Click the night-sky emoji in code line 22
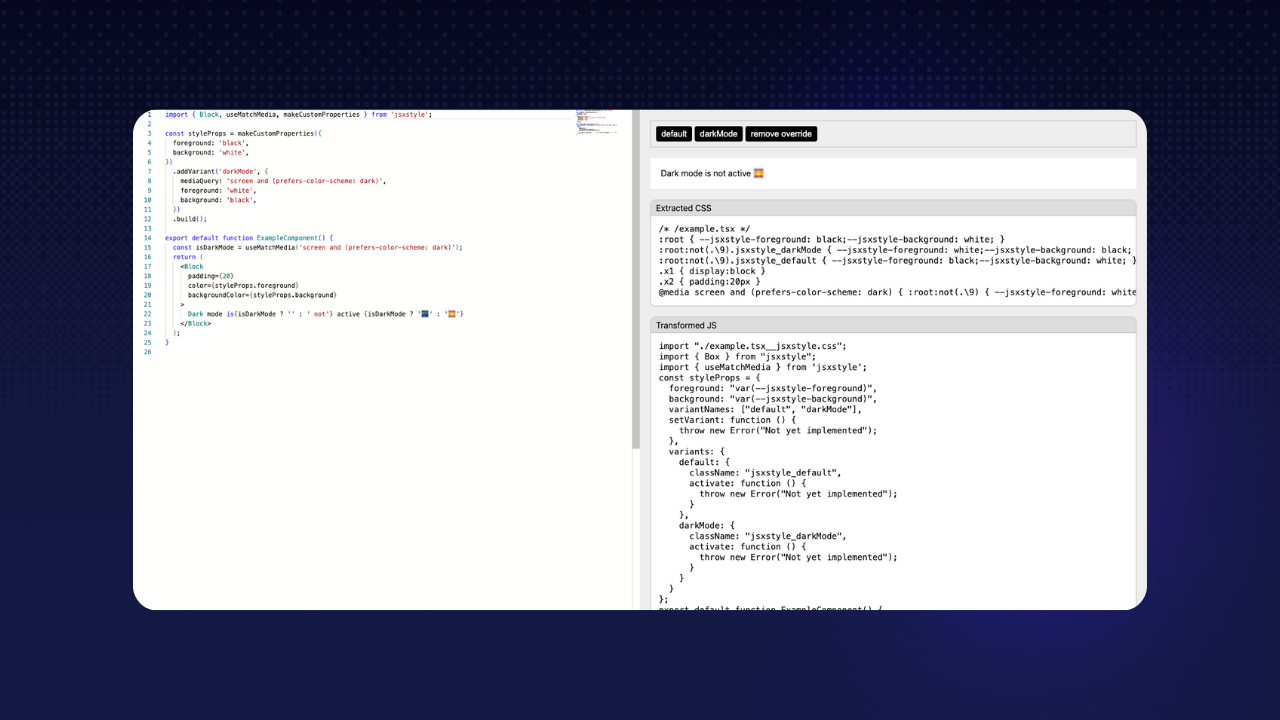This screenshot has height=720, width=1280. tap(425, 314)
